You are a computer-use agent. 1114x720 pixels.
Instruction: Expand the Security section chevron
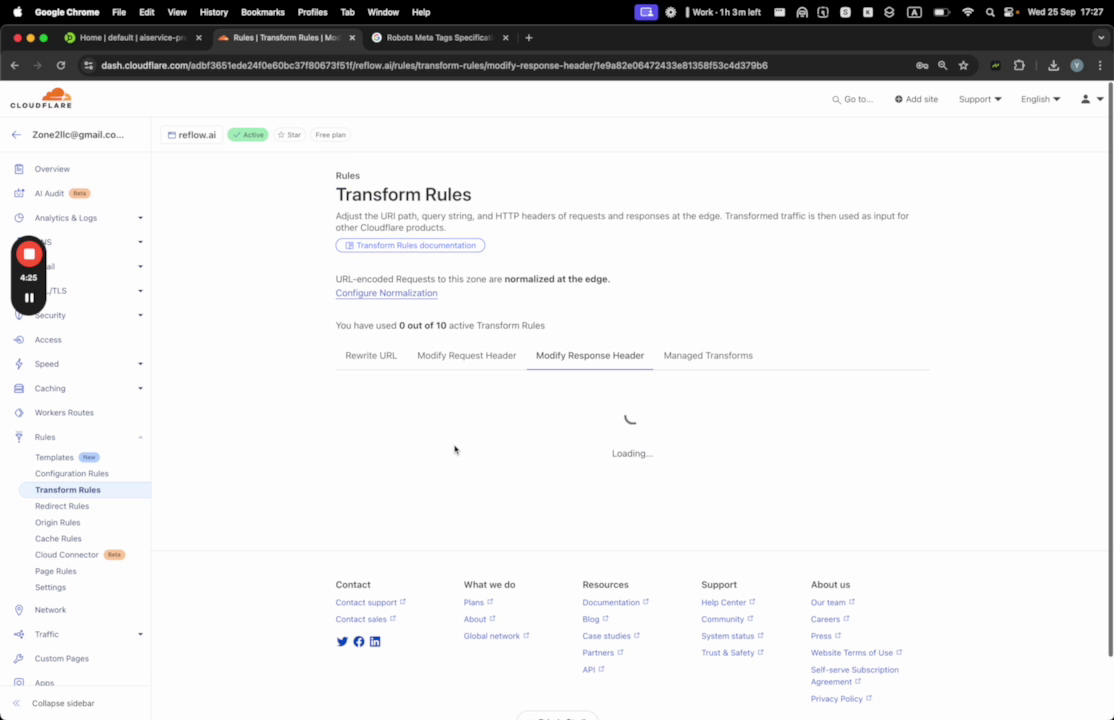(140, 315)
